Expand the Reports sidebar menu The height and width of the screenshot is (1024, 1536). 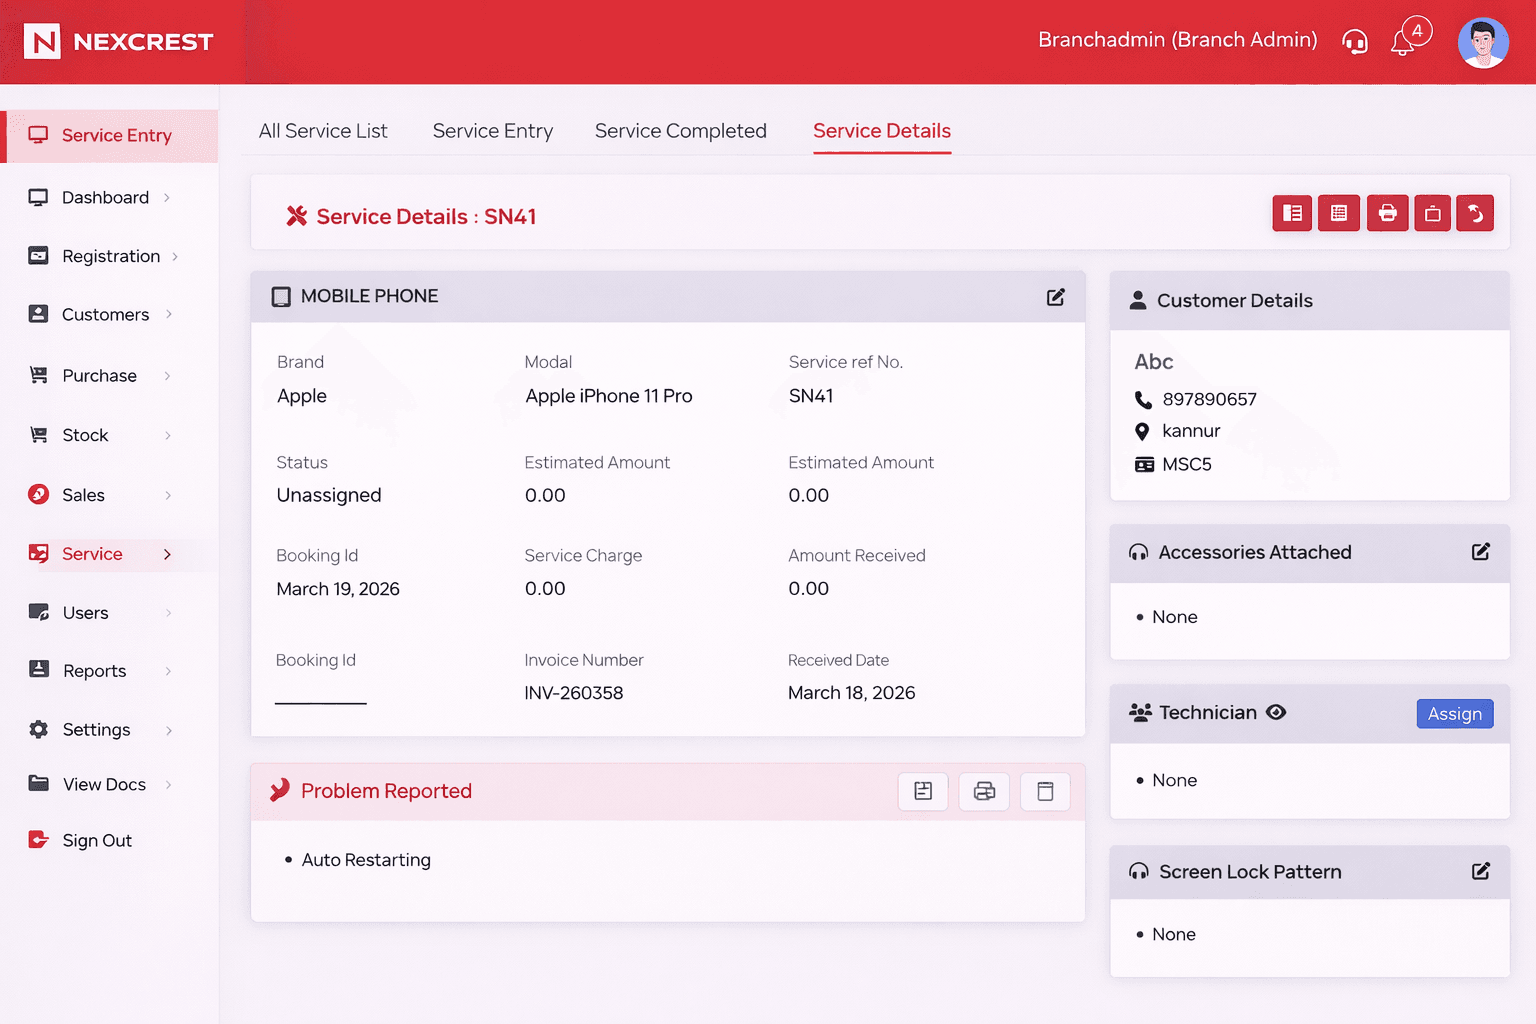95,671
